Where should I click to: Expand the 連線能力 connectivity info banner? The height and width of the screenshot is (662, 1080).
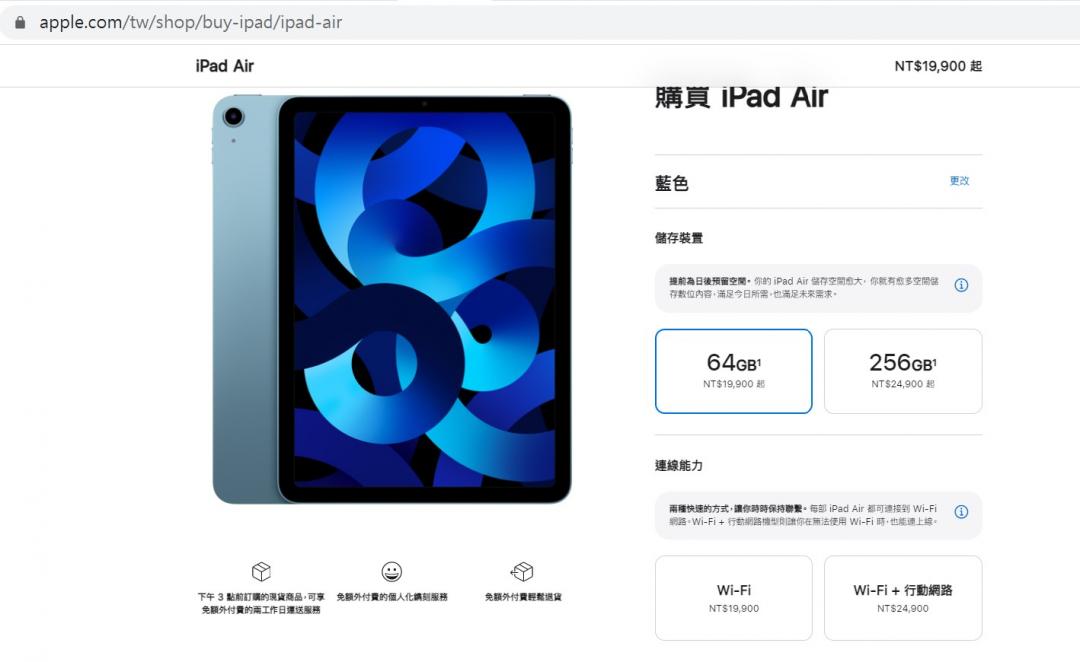coord(818,515)
